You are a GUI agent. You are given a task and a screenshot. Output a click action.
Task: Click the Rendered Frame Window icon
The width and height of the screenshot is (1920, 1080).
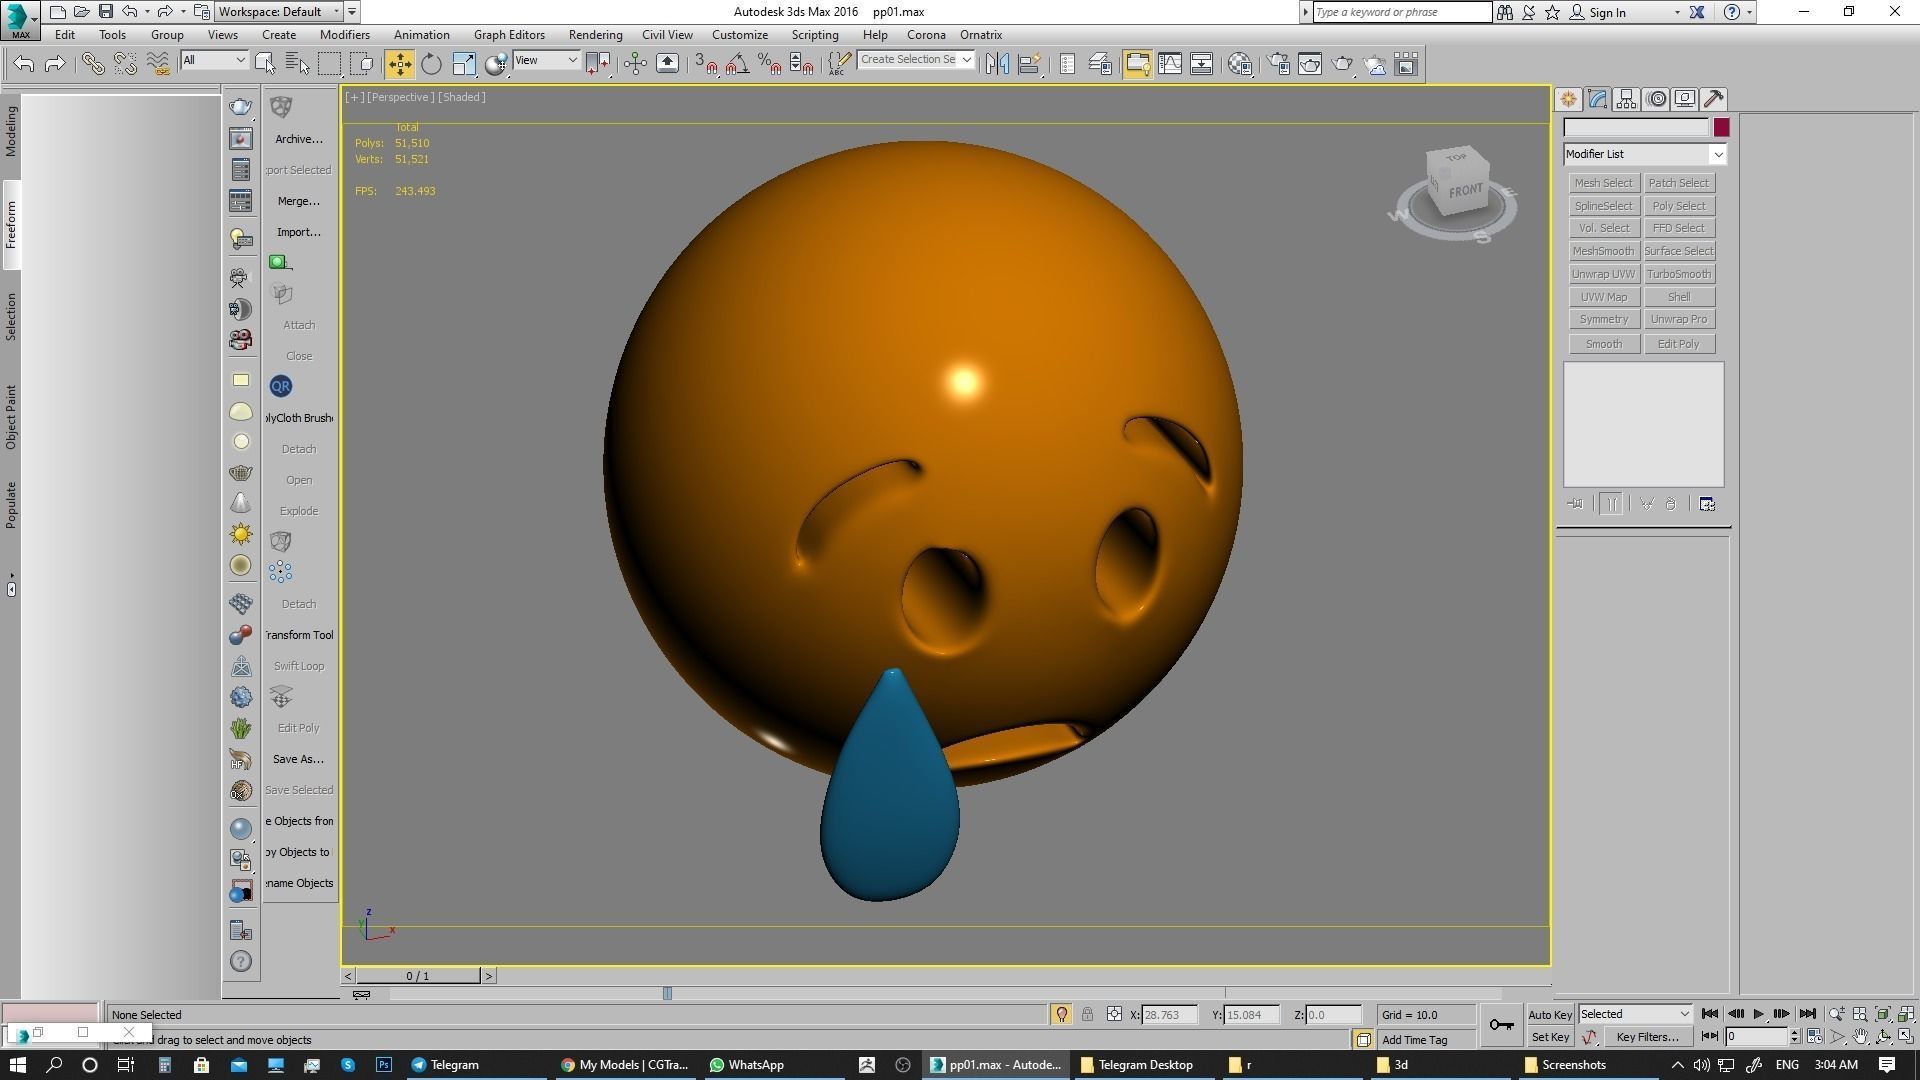tap(1310, 64)
